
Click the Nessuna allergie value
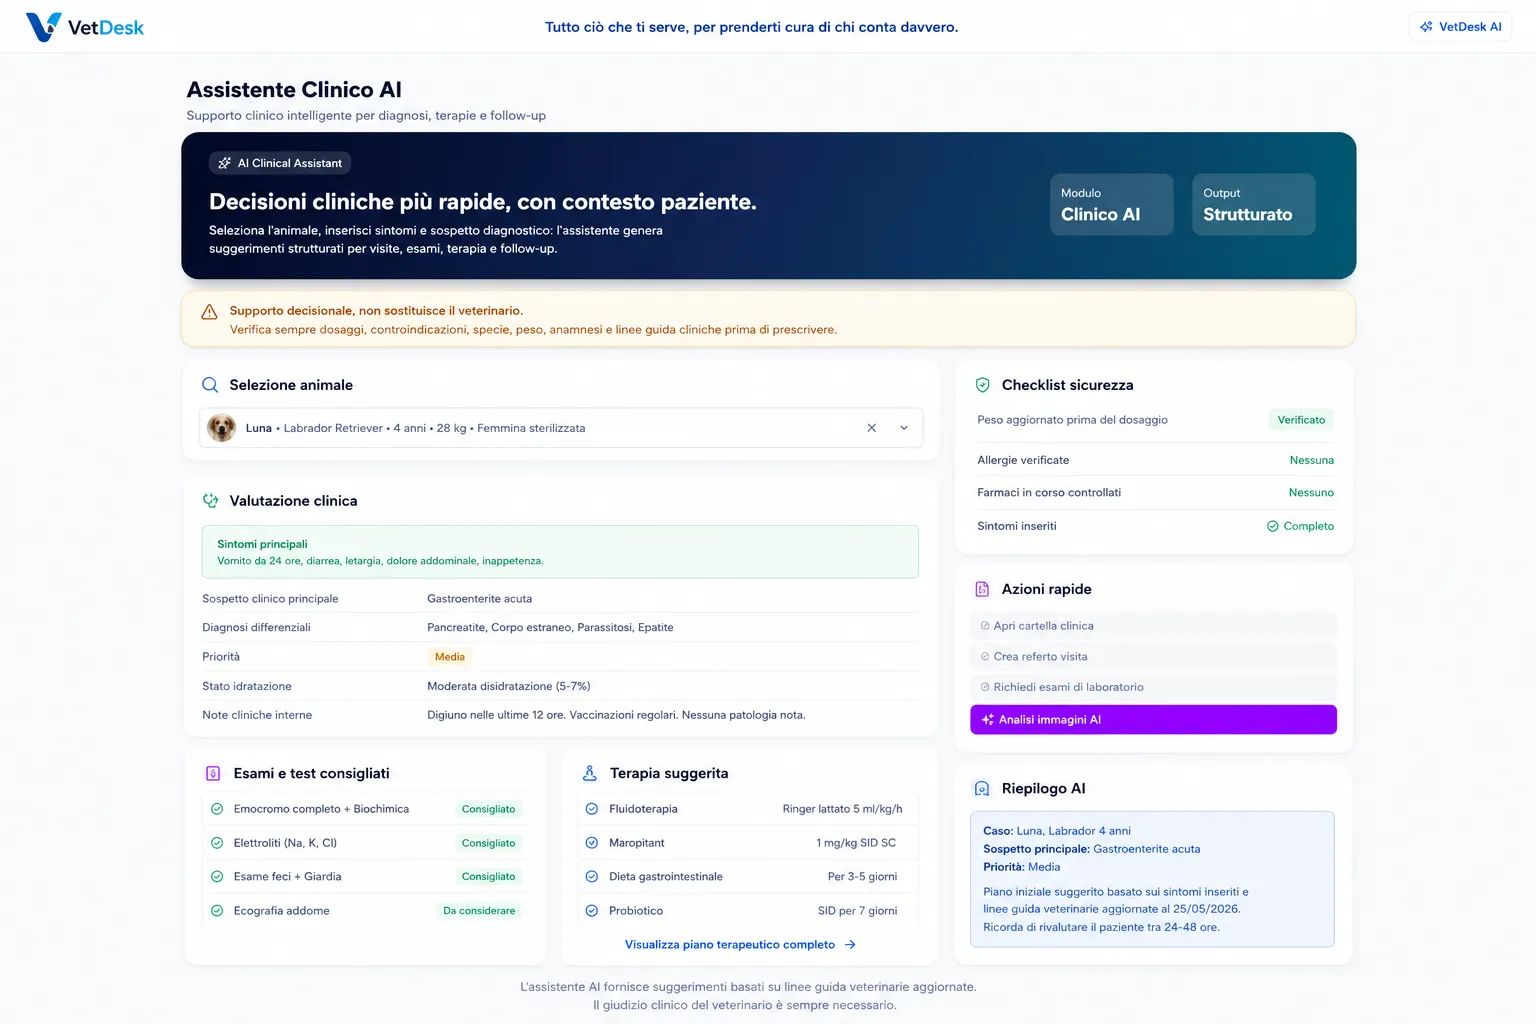pos(1312,460)
